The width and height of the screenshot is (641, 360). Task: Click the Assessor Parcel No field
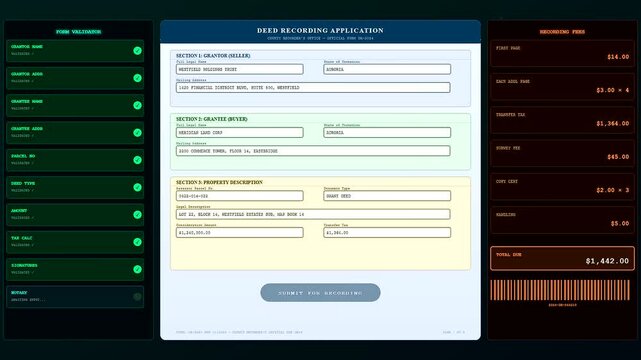240,196
